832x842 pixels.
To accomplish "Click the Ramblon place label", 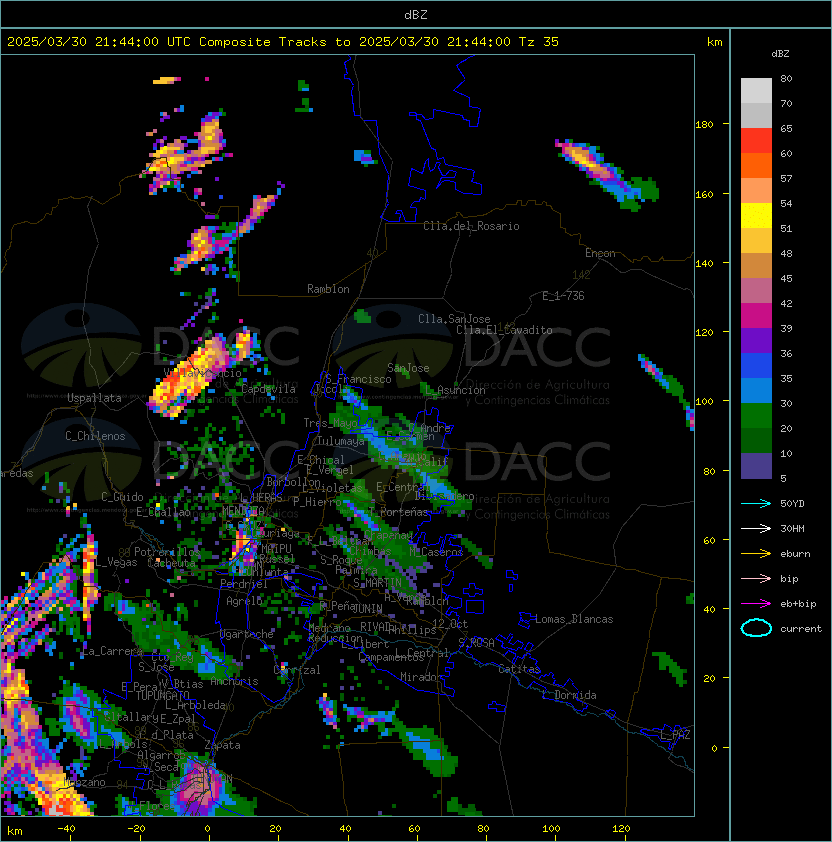I will (328, 289).
